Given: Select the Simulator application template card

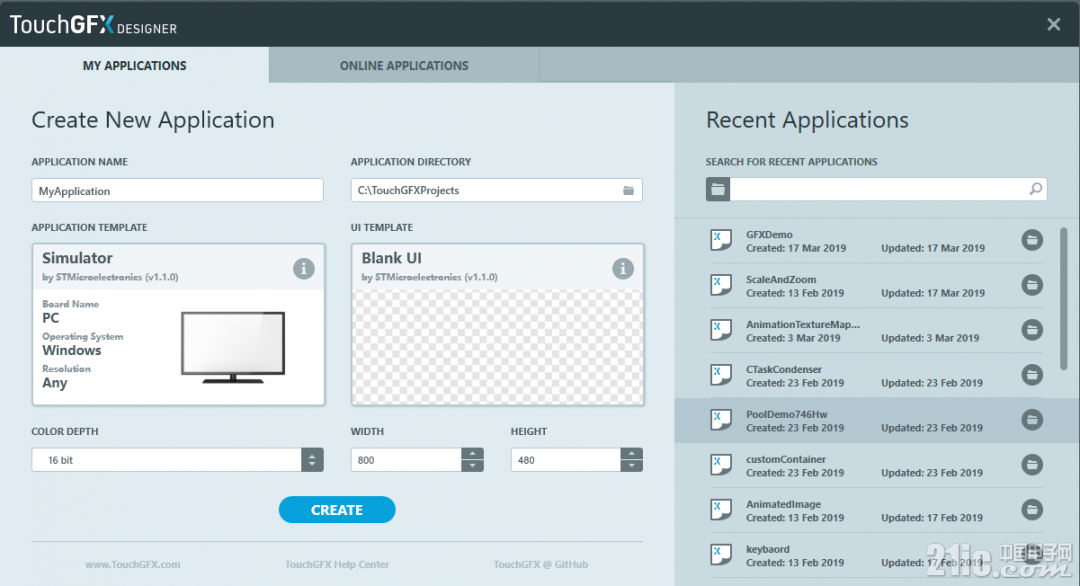Looking at the screenshot, I should click(x=178, y=324).
